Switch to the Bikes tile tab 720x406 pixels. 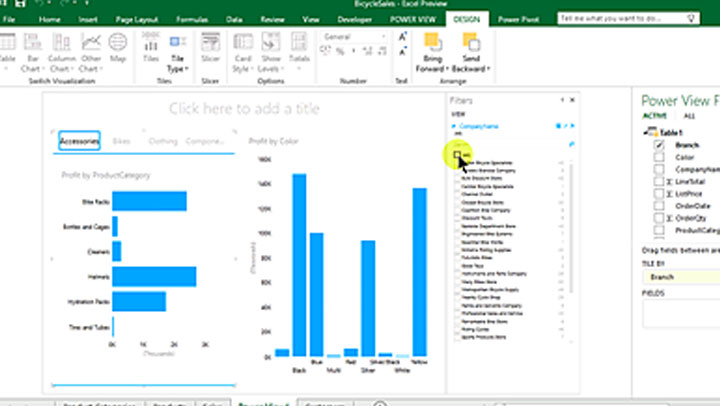click(121, 142)
